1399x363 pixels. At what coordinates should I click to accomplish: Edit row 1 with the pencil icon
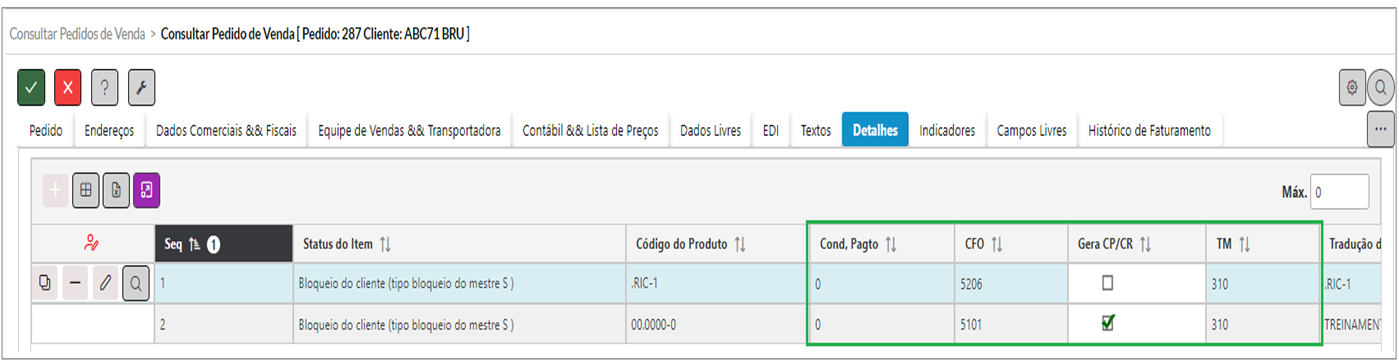105,284
